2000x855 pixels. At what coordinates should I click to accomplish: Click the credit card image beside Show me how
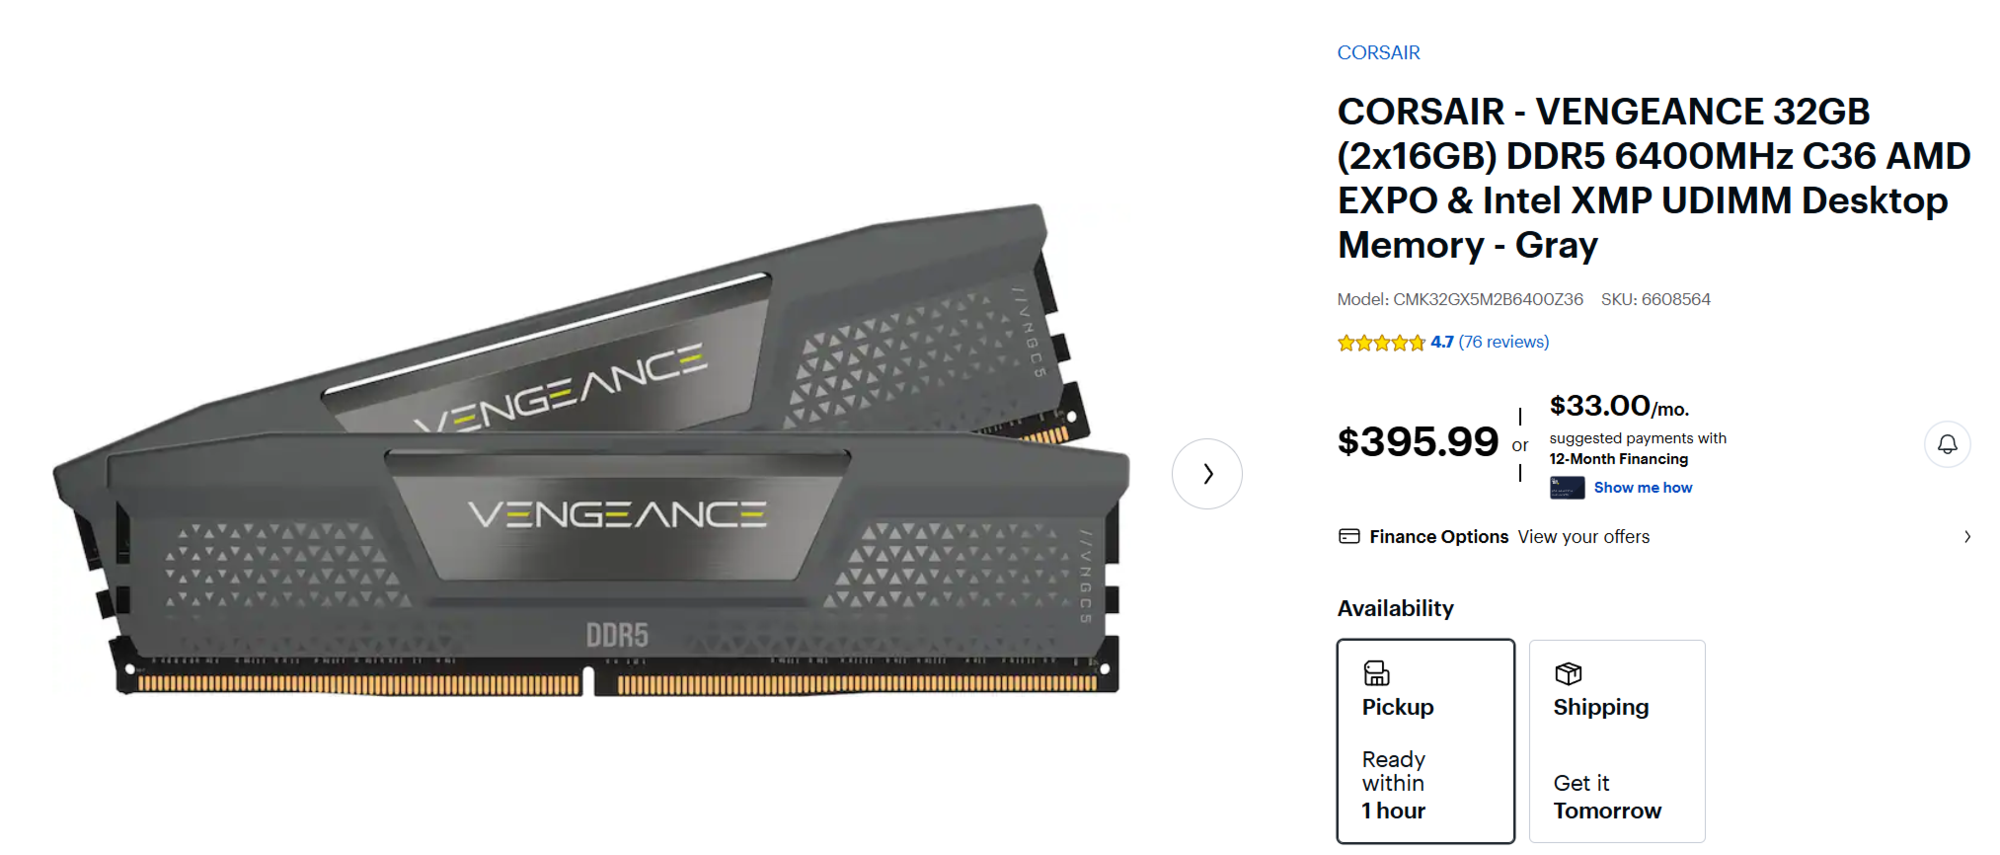click(x=1567, y=488)
